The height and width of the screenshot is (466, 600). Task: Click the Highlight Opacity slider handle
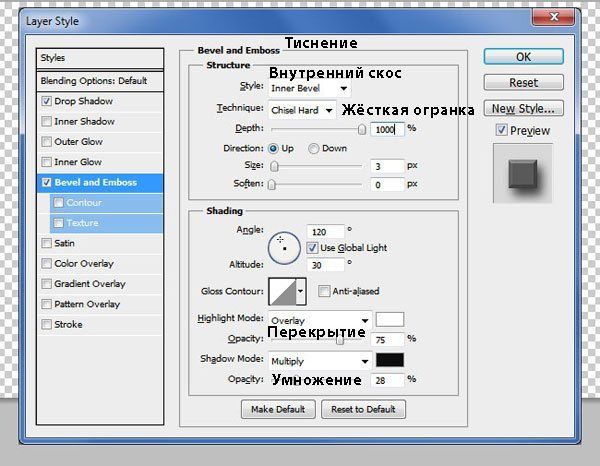click(x=340, y=340)
